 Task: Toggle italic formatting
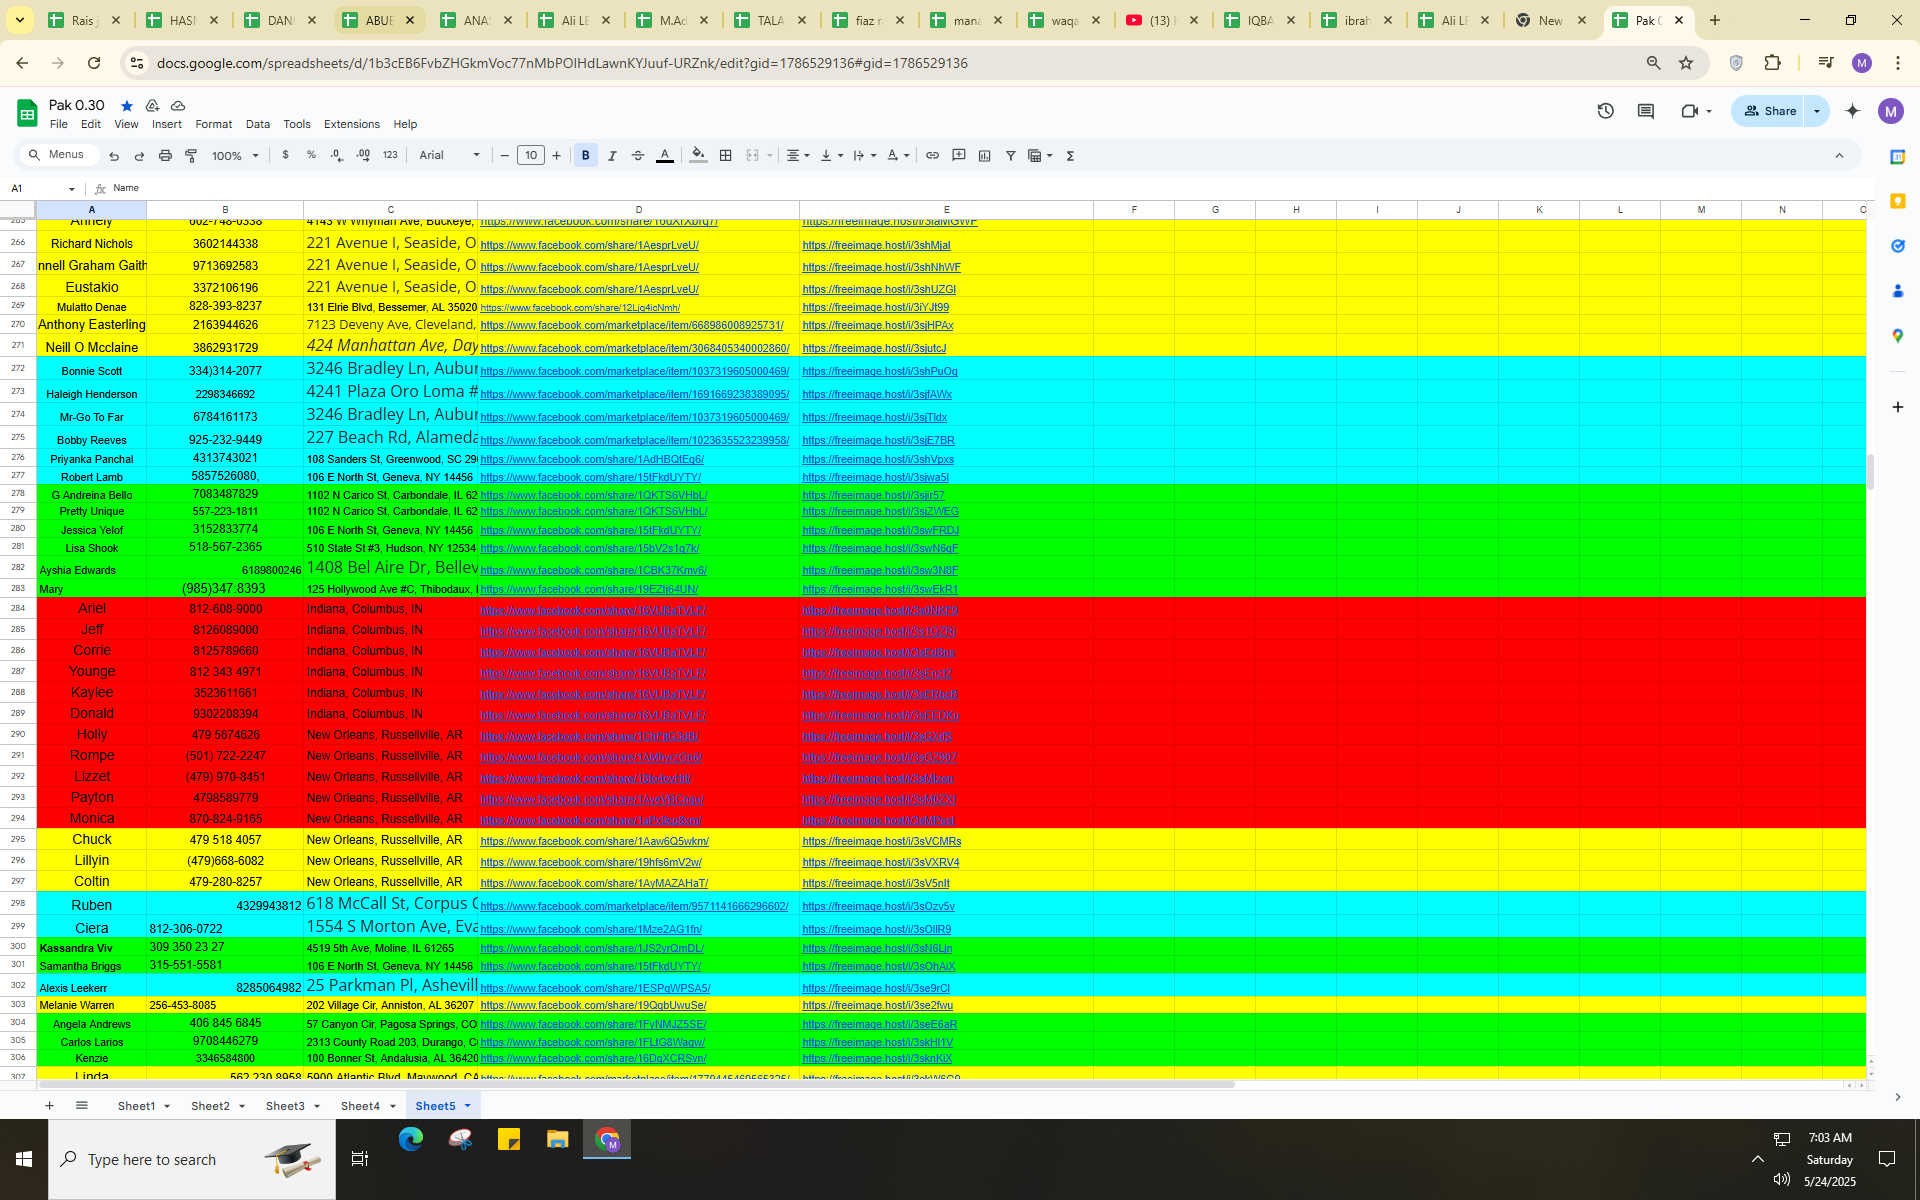tap(612, 156)
